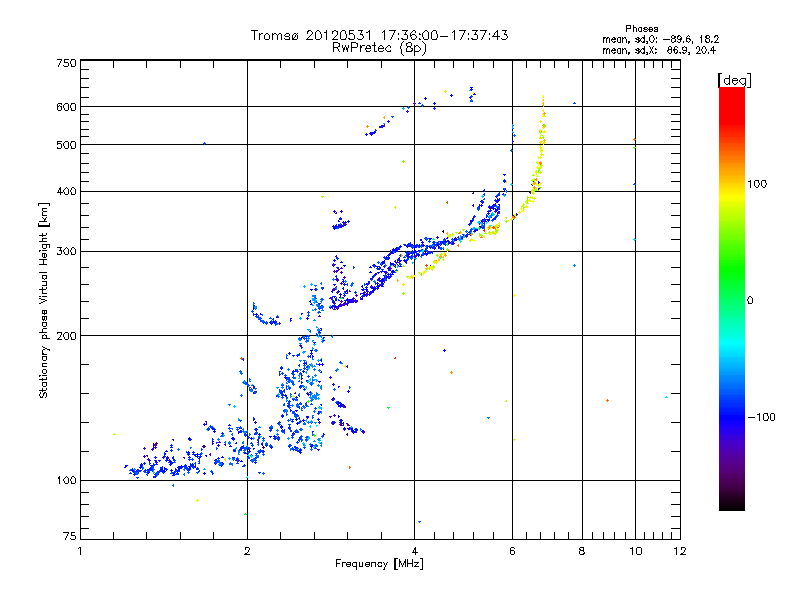
Task: Click the '1' frequency tick label
Action: (80, 551)
